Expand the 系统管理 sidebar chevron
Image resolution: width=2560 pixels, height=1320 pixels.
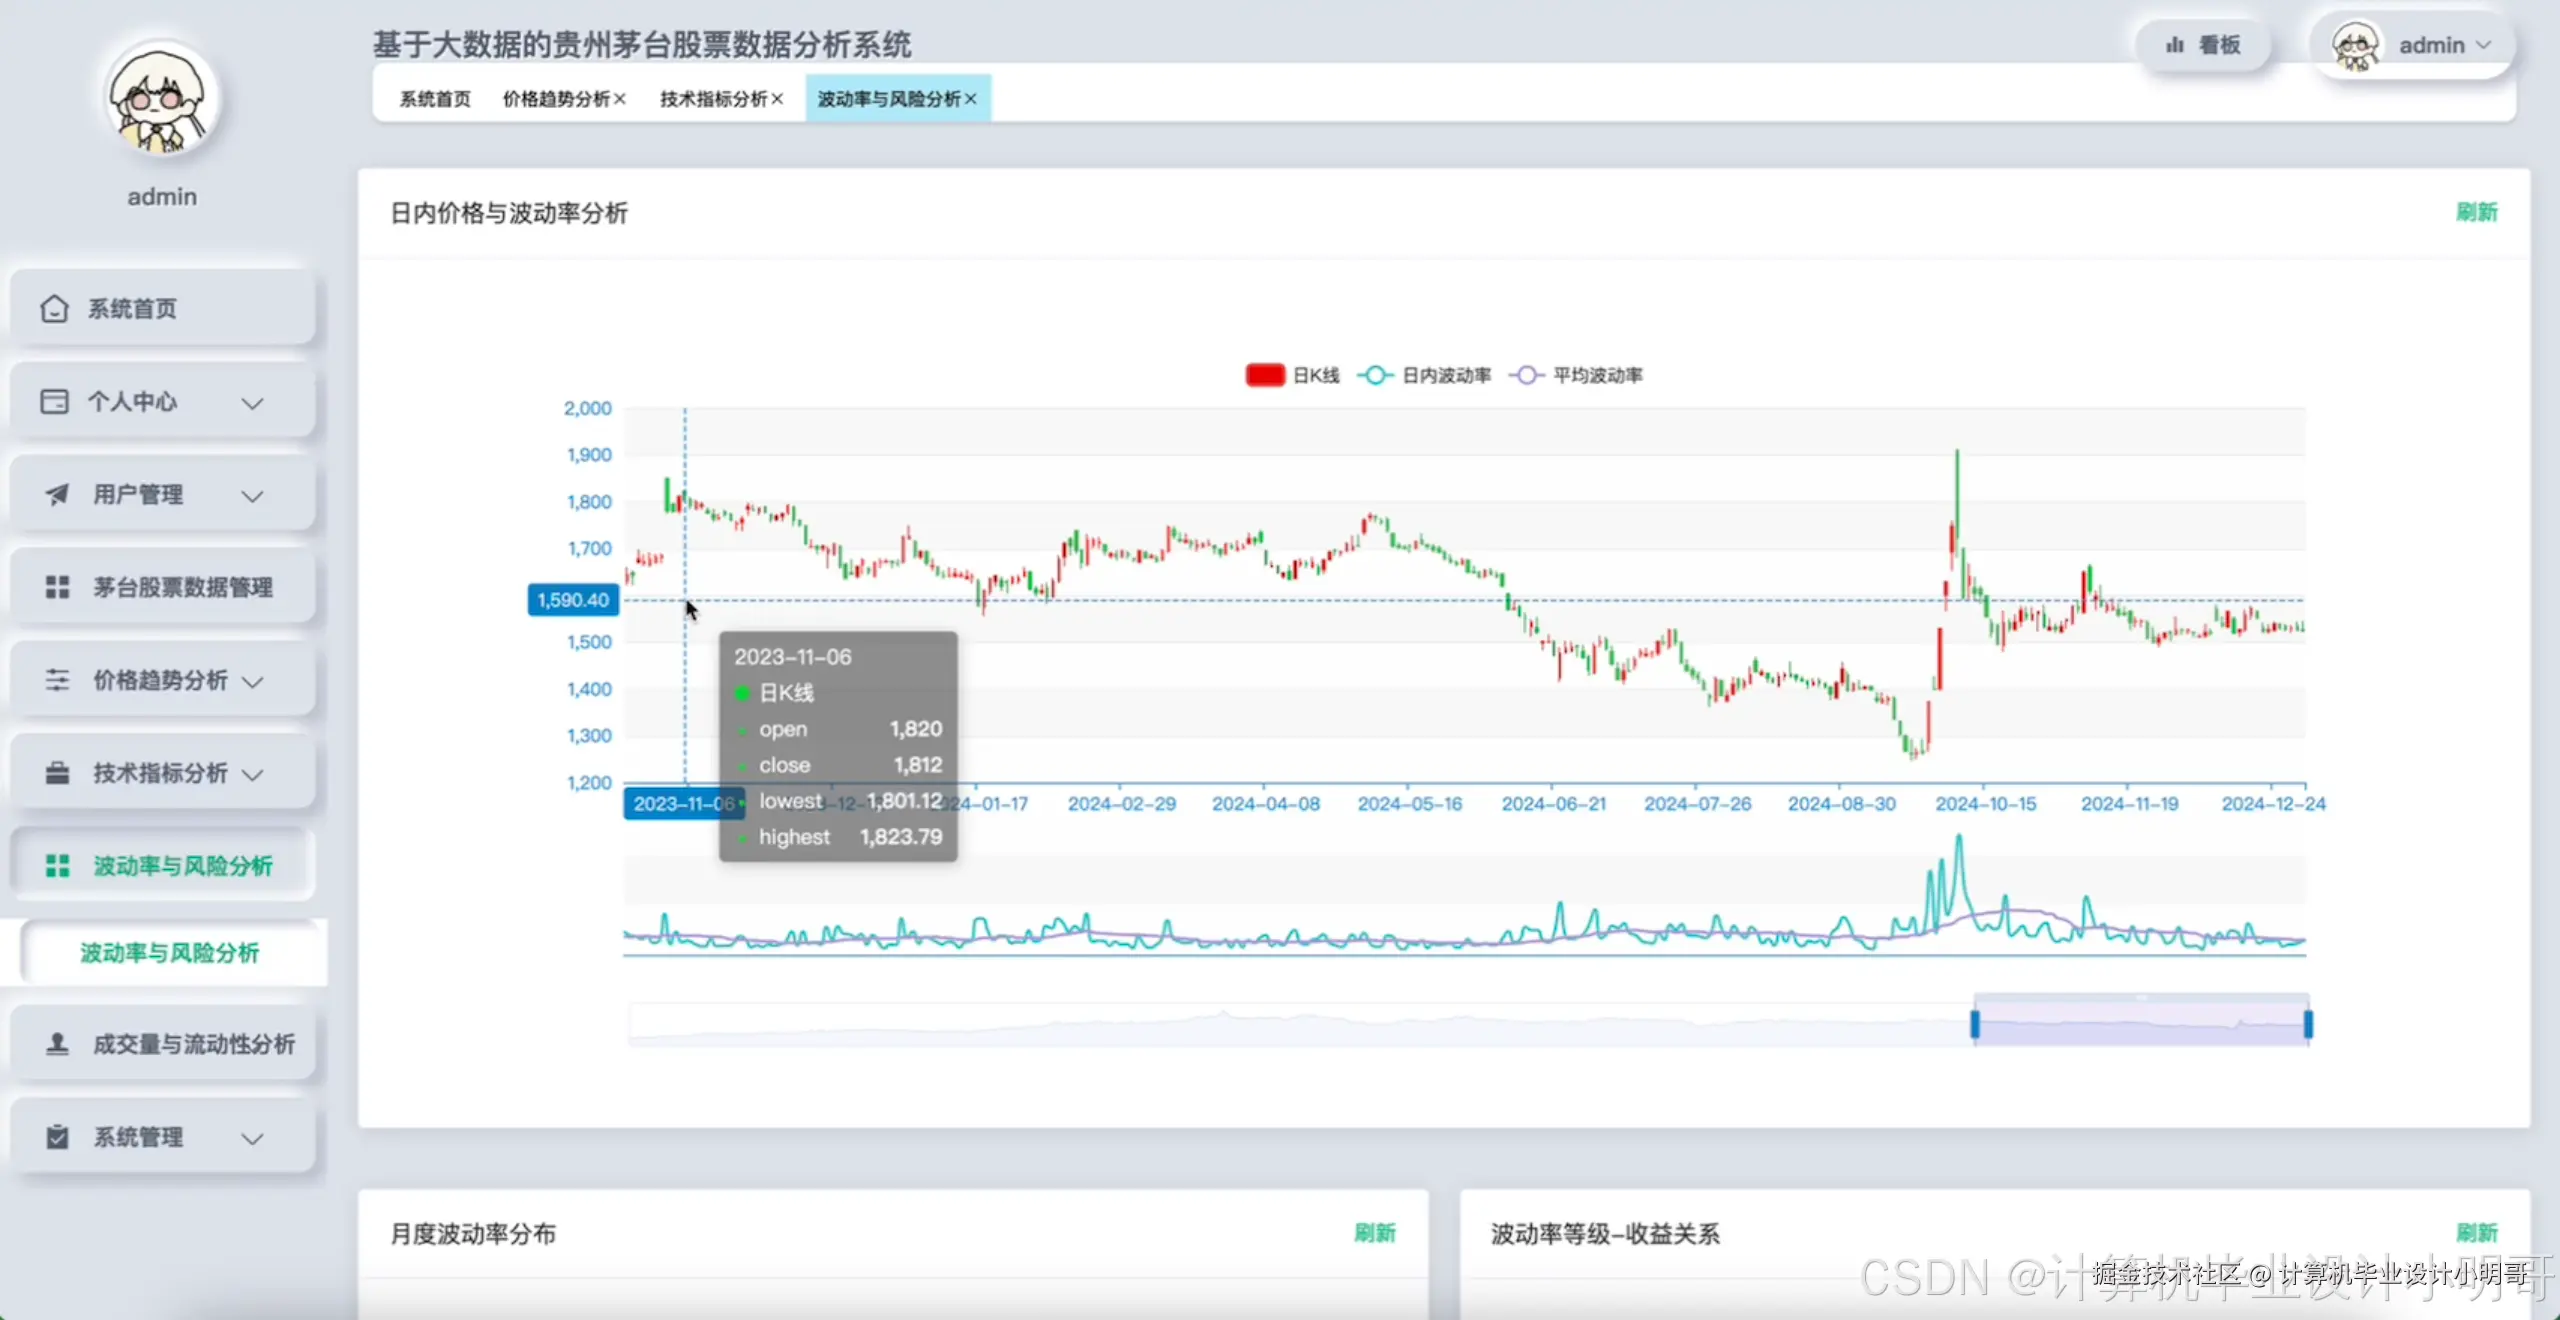(x=253, y=1138)
